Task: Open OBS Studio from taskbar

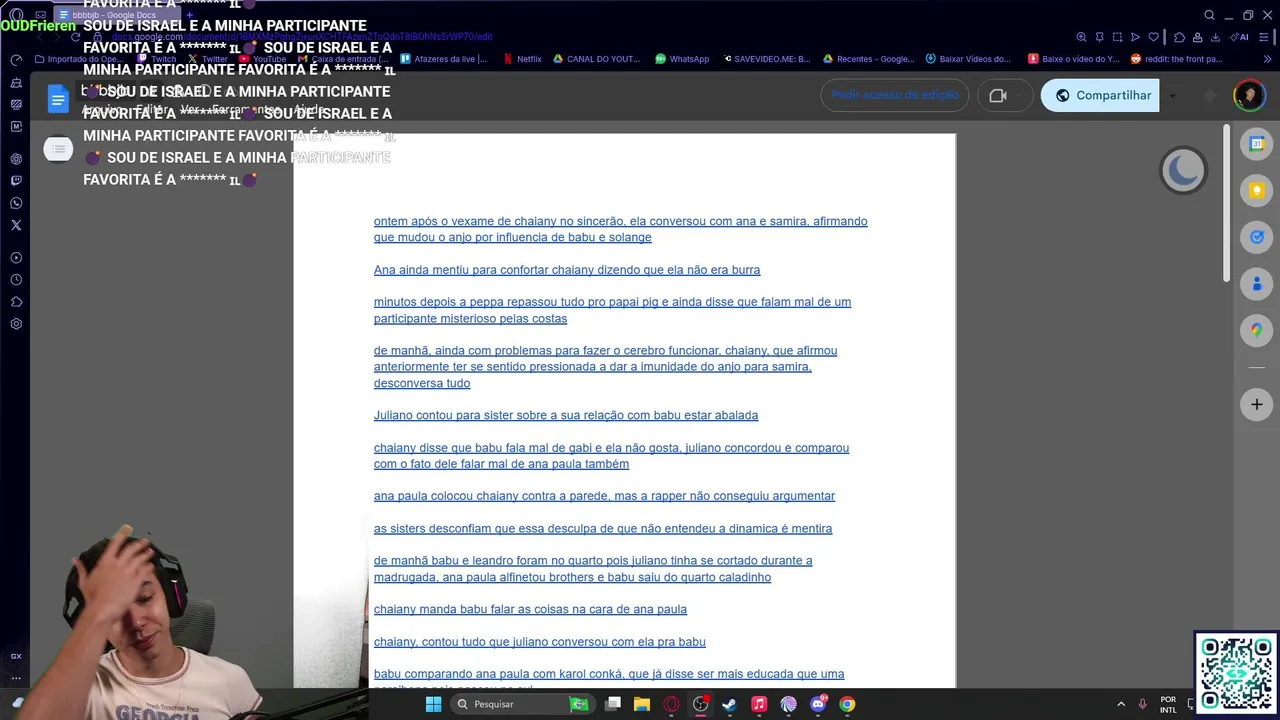Action: 700,704
